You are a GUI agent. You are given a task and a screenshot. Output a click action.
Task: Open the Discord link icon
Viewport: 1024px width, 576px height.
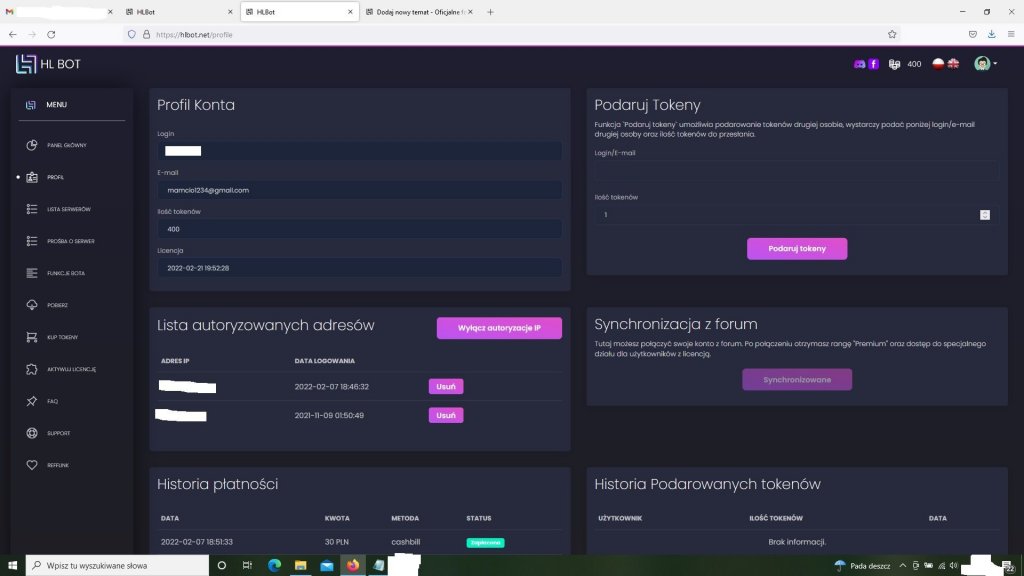[x=859, y=64]
